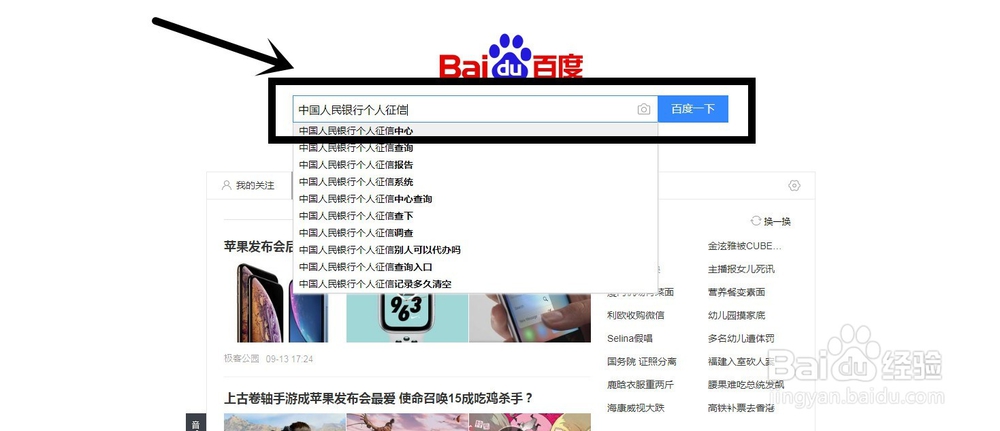Choose suggestion ending in 记录多久清空
Screen dimensions: 1000x431
[475, 284]
